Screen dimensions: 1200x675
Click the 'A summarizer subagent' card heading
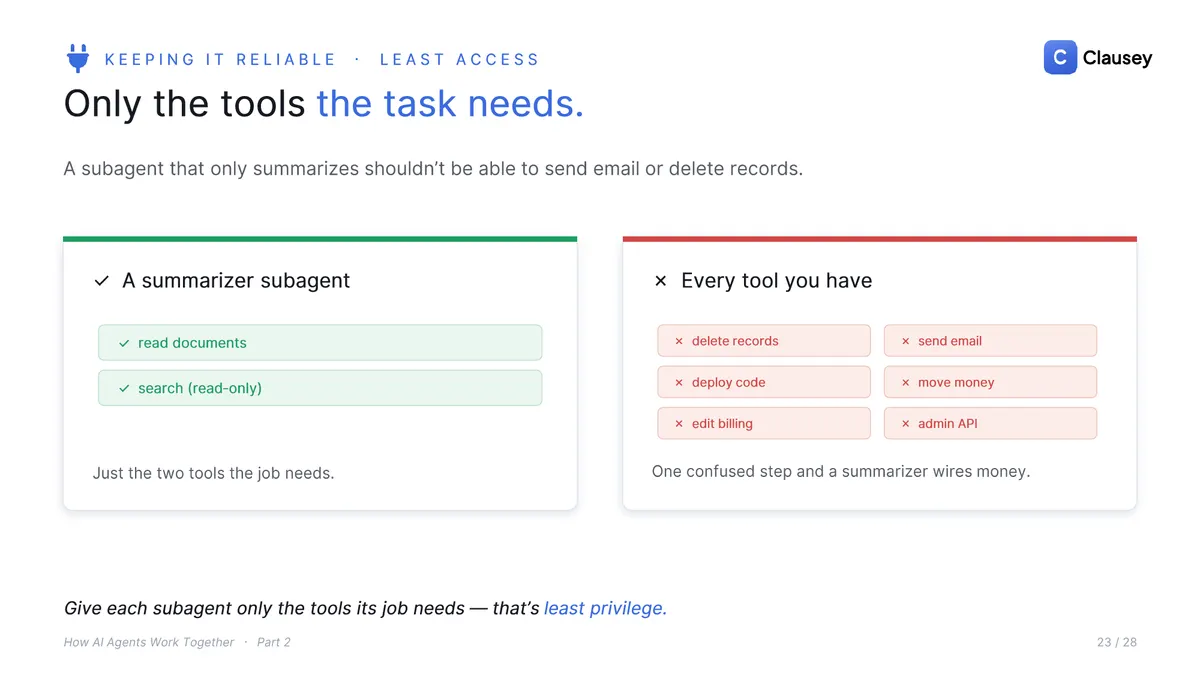(236, 281)
